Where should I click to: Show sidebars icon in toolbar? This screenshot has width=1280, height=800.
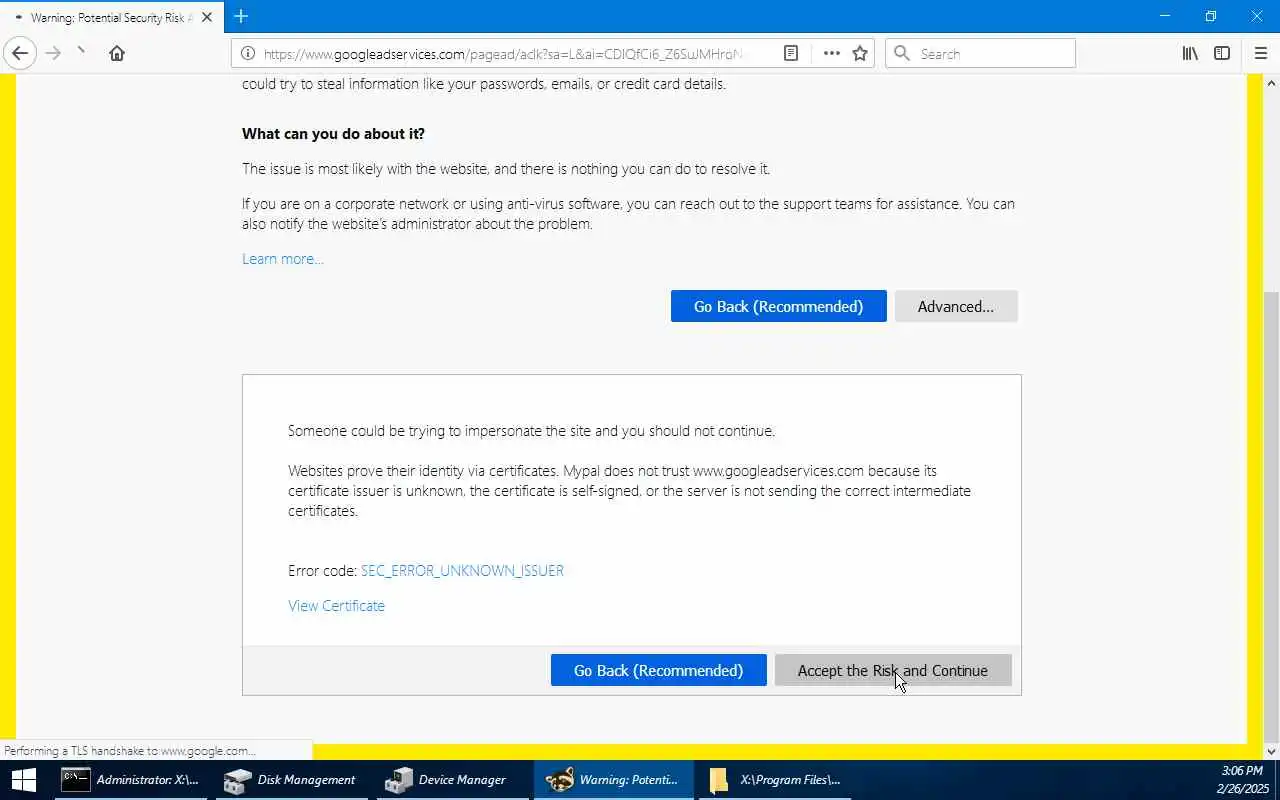[1222, 54]
